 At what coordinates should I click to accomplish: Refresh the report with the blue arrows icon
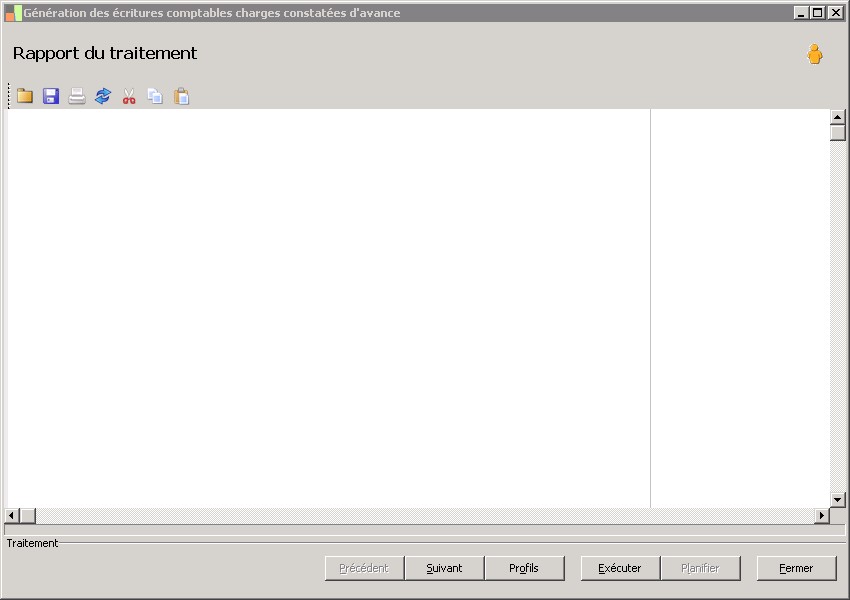pos(103,96)
